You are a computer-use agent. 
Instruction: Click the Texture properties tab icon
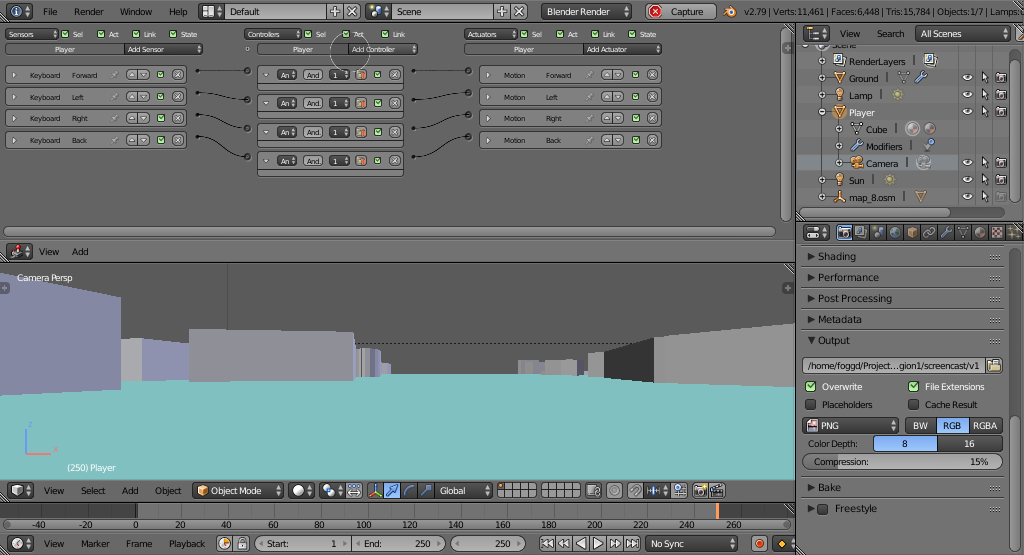click(996, 232)
